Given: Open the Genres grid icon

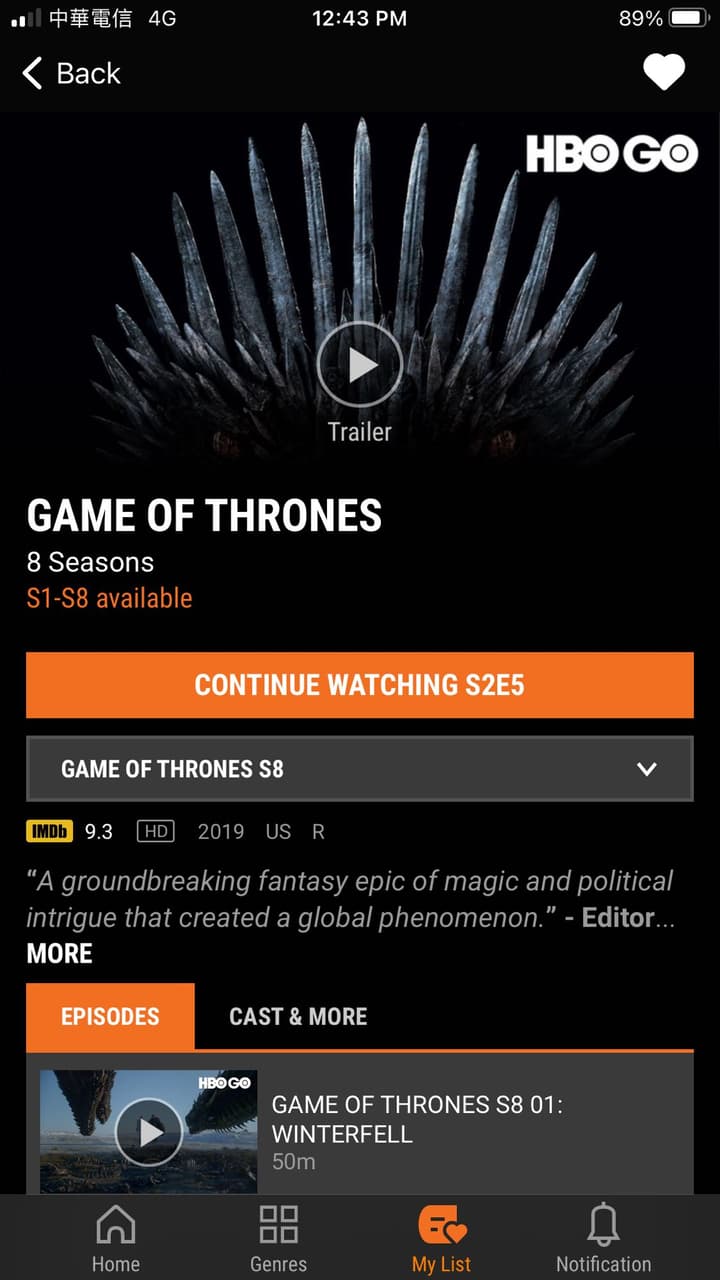Looking at the screenshot, I should point(278,1225).
